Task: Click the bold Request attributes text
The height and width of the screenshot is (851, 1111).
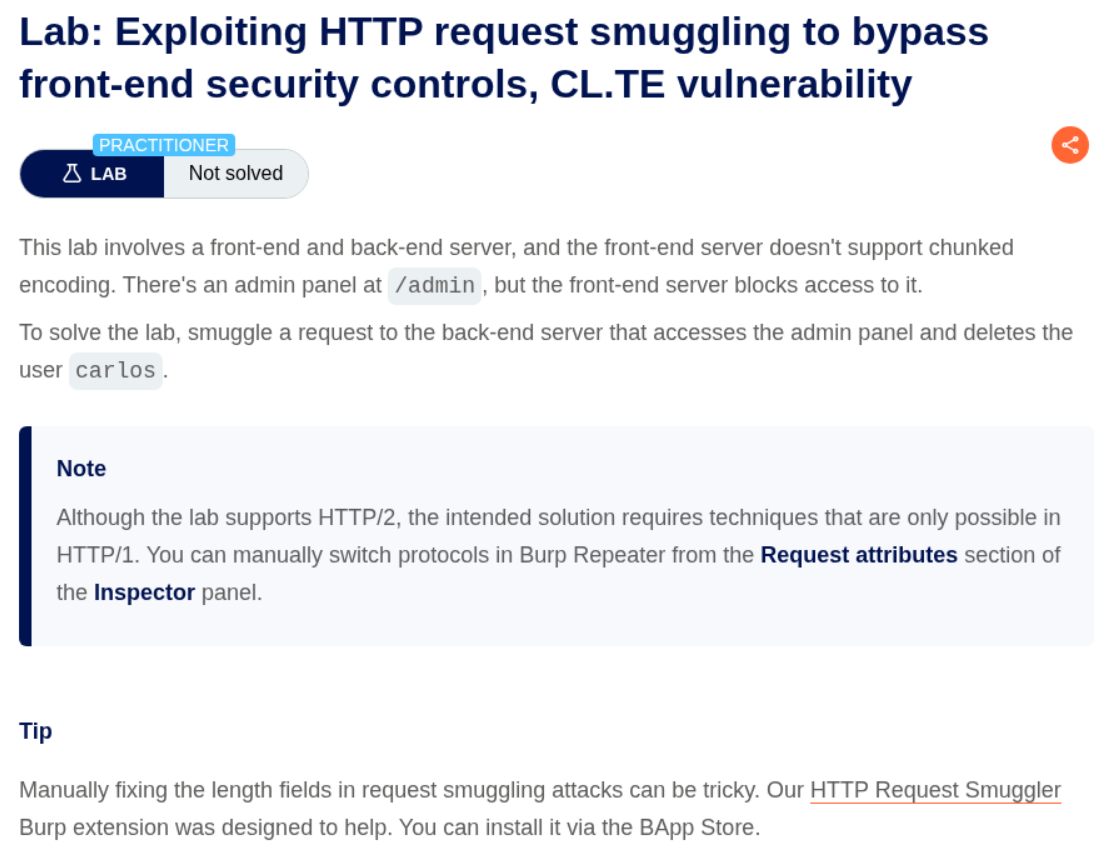Action: (x=859, y=555)
